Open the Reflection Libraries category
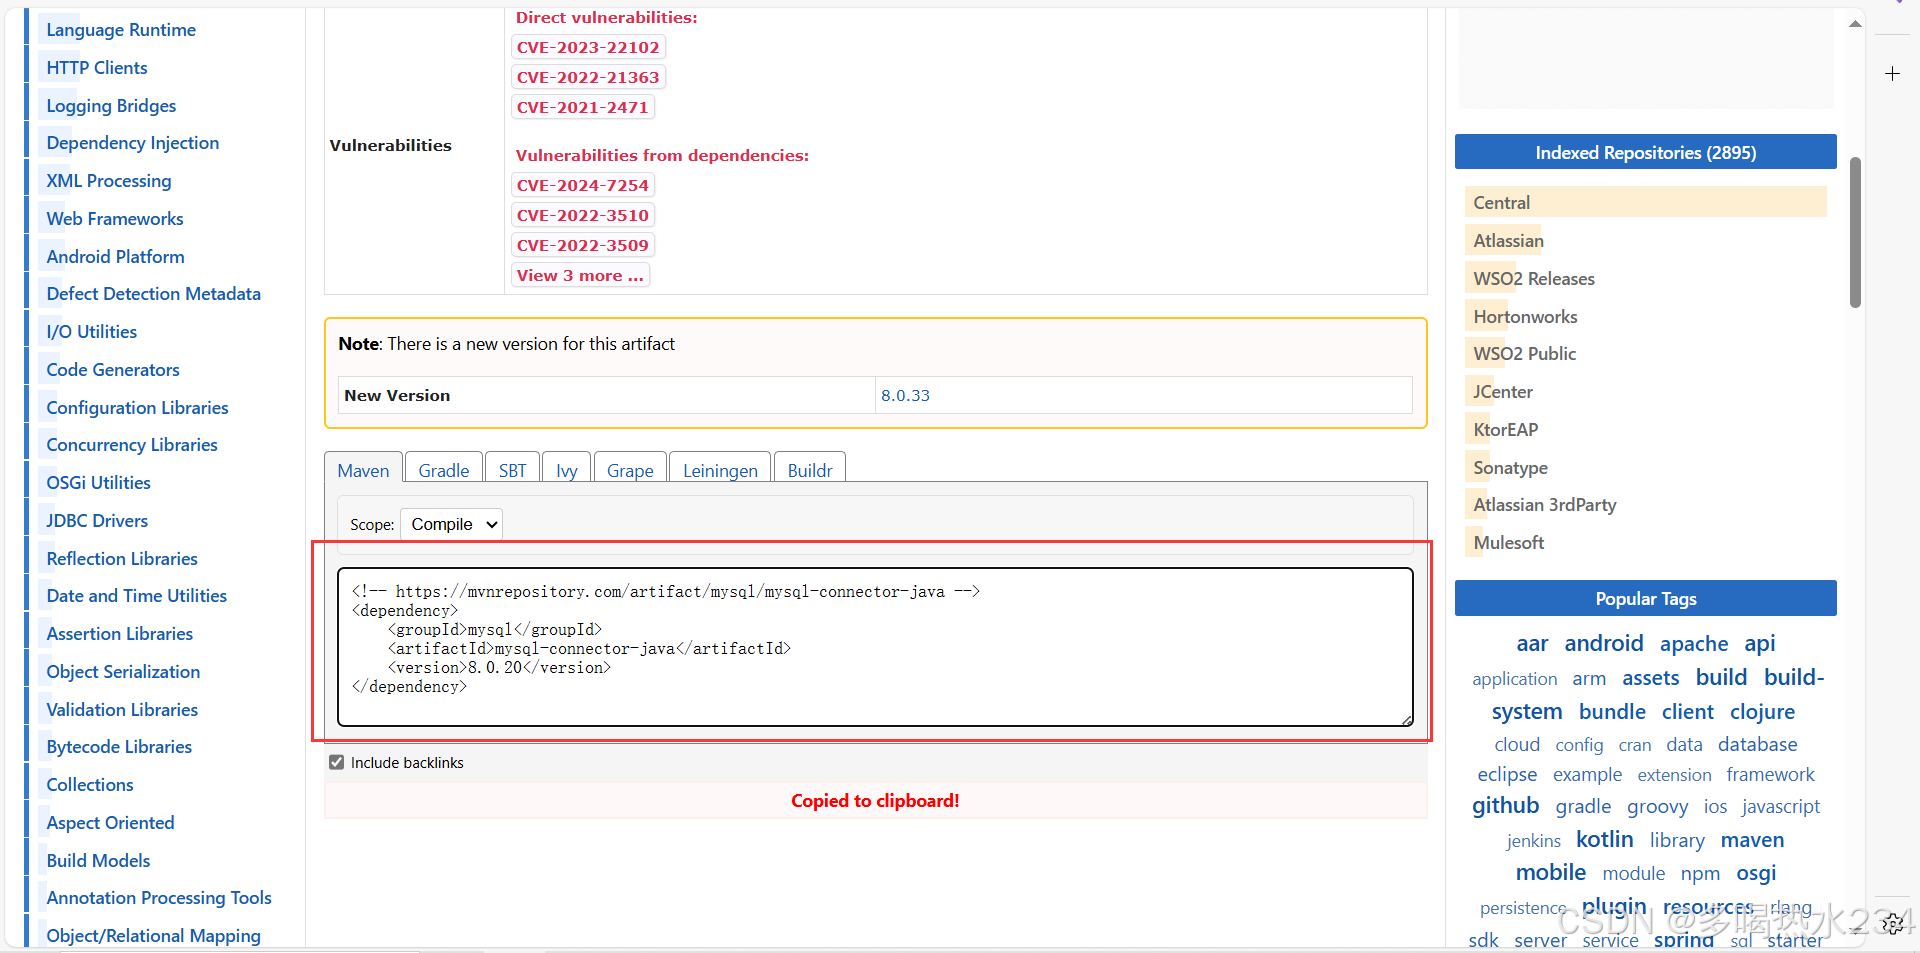This screenshot has width=1920, height=953. pos(122,558)
